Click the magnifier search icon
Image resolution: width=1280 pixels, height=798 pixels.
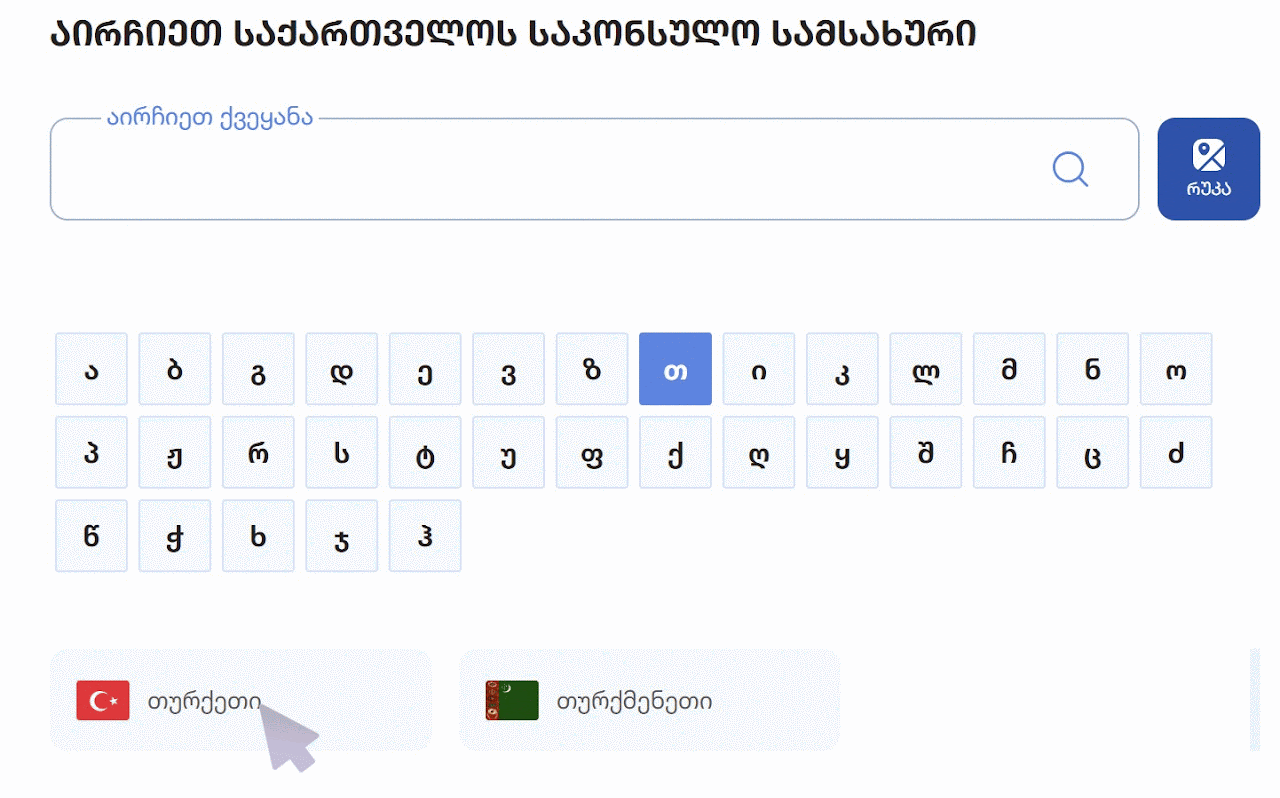1070,169
